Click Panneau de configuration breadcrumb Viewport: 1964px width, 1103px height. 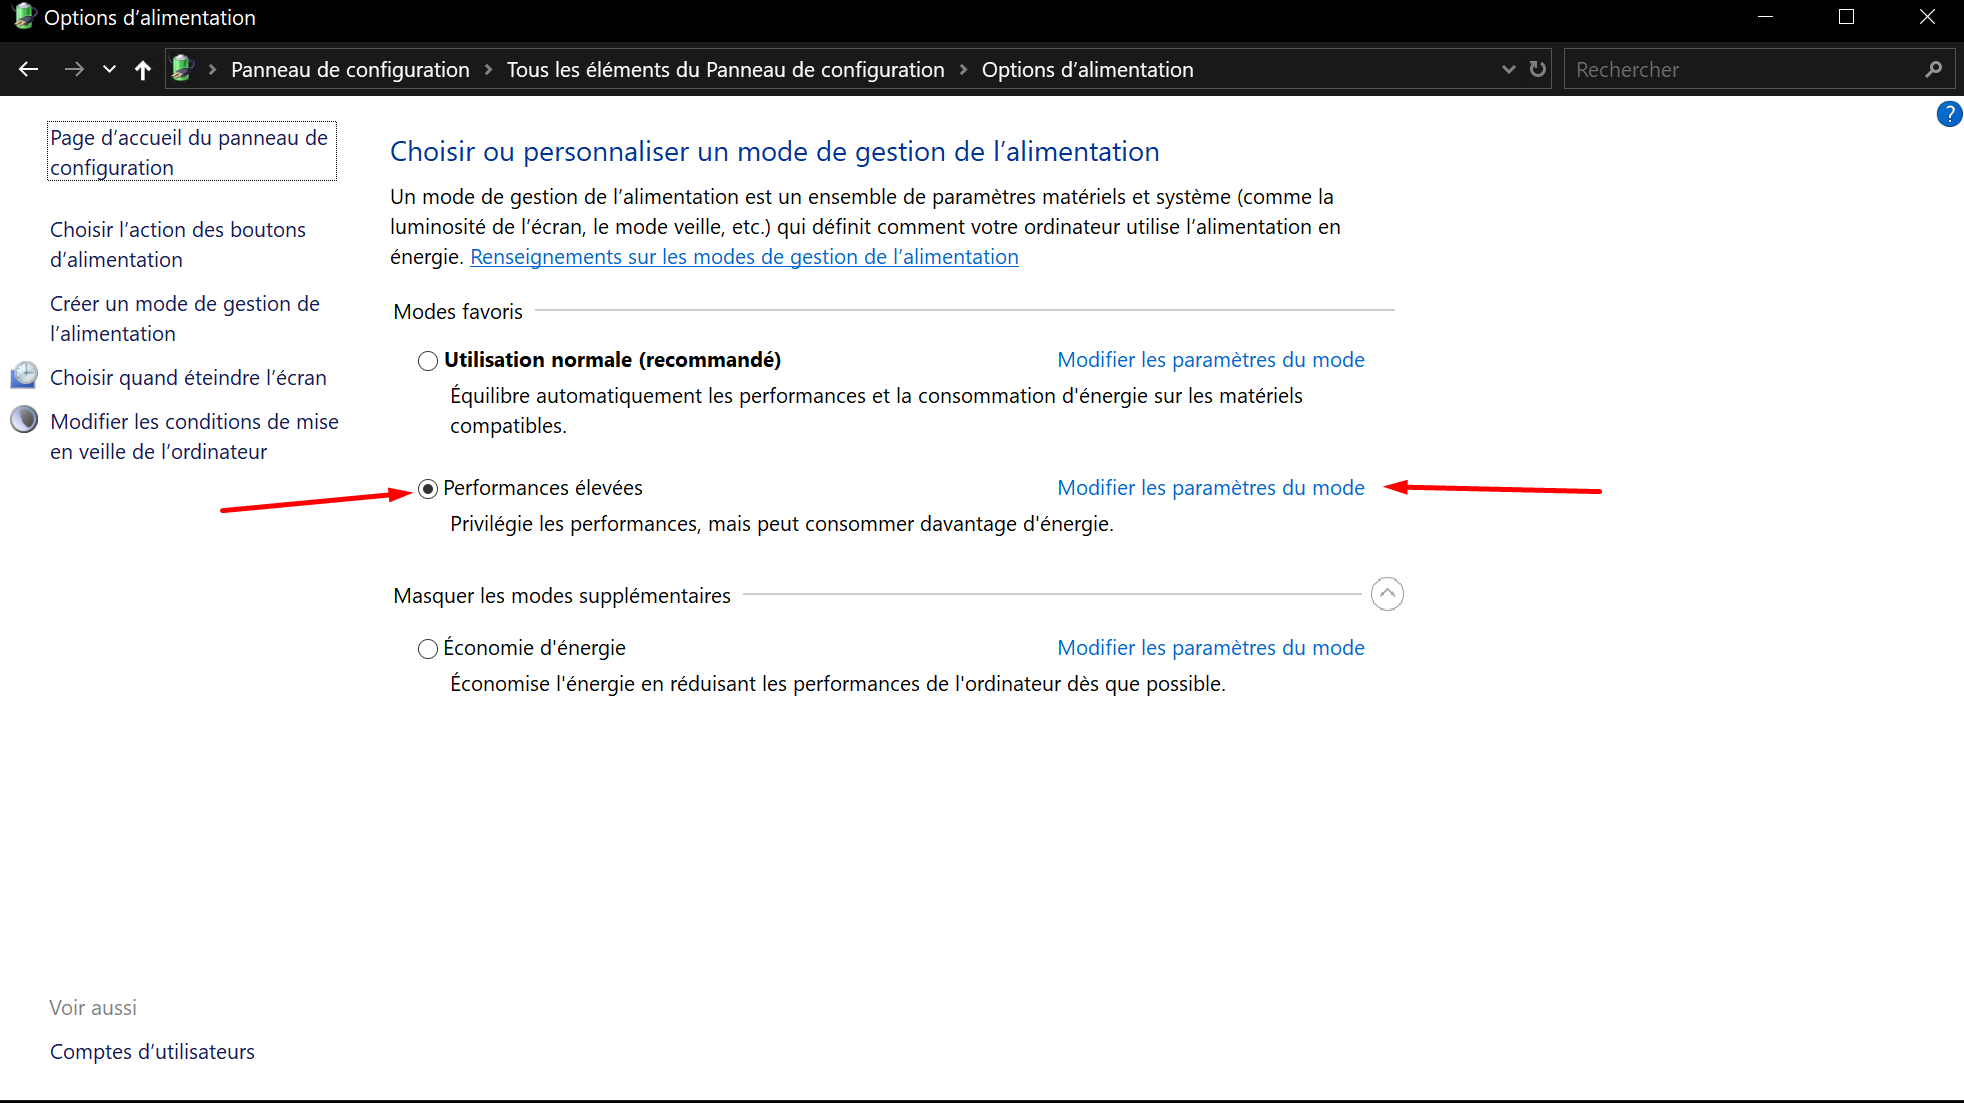coord(350,70)
